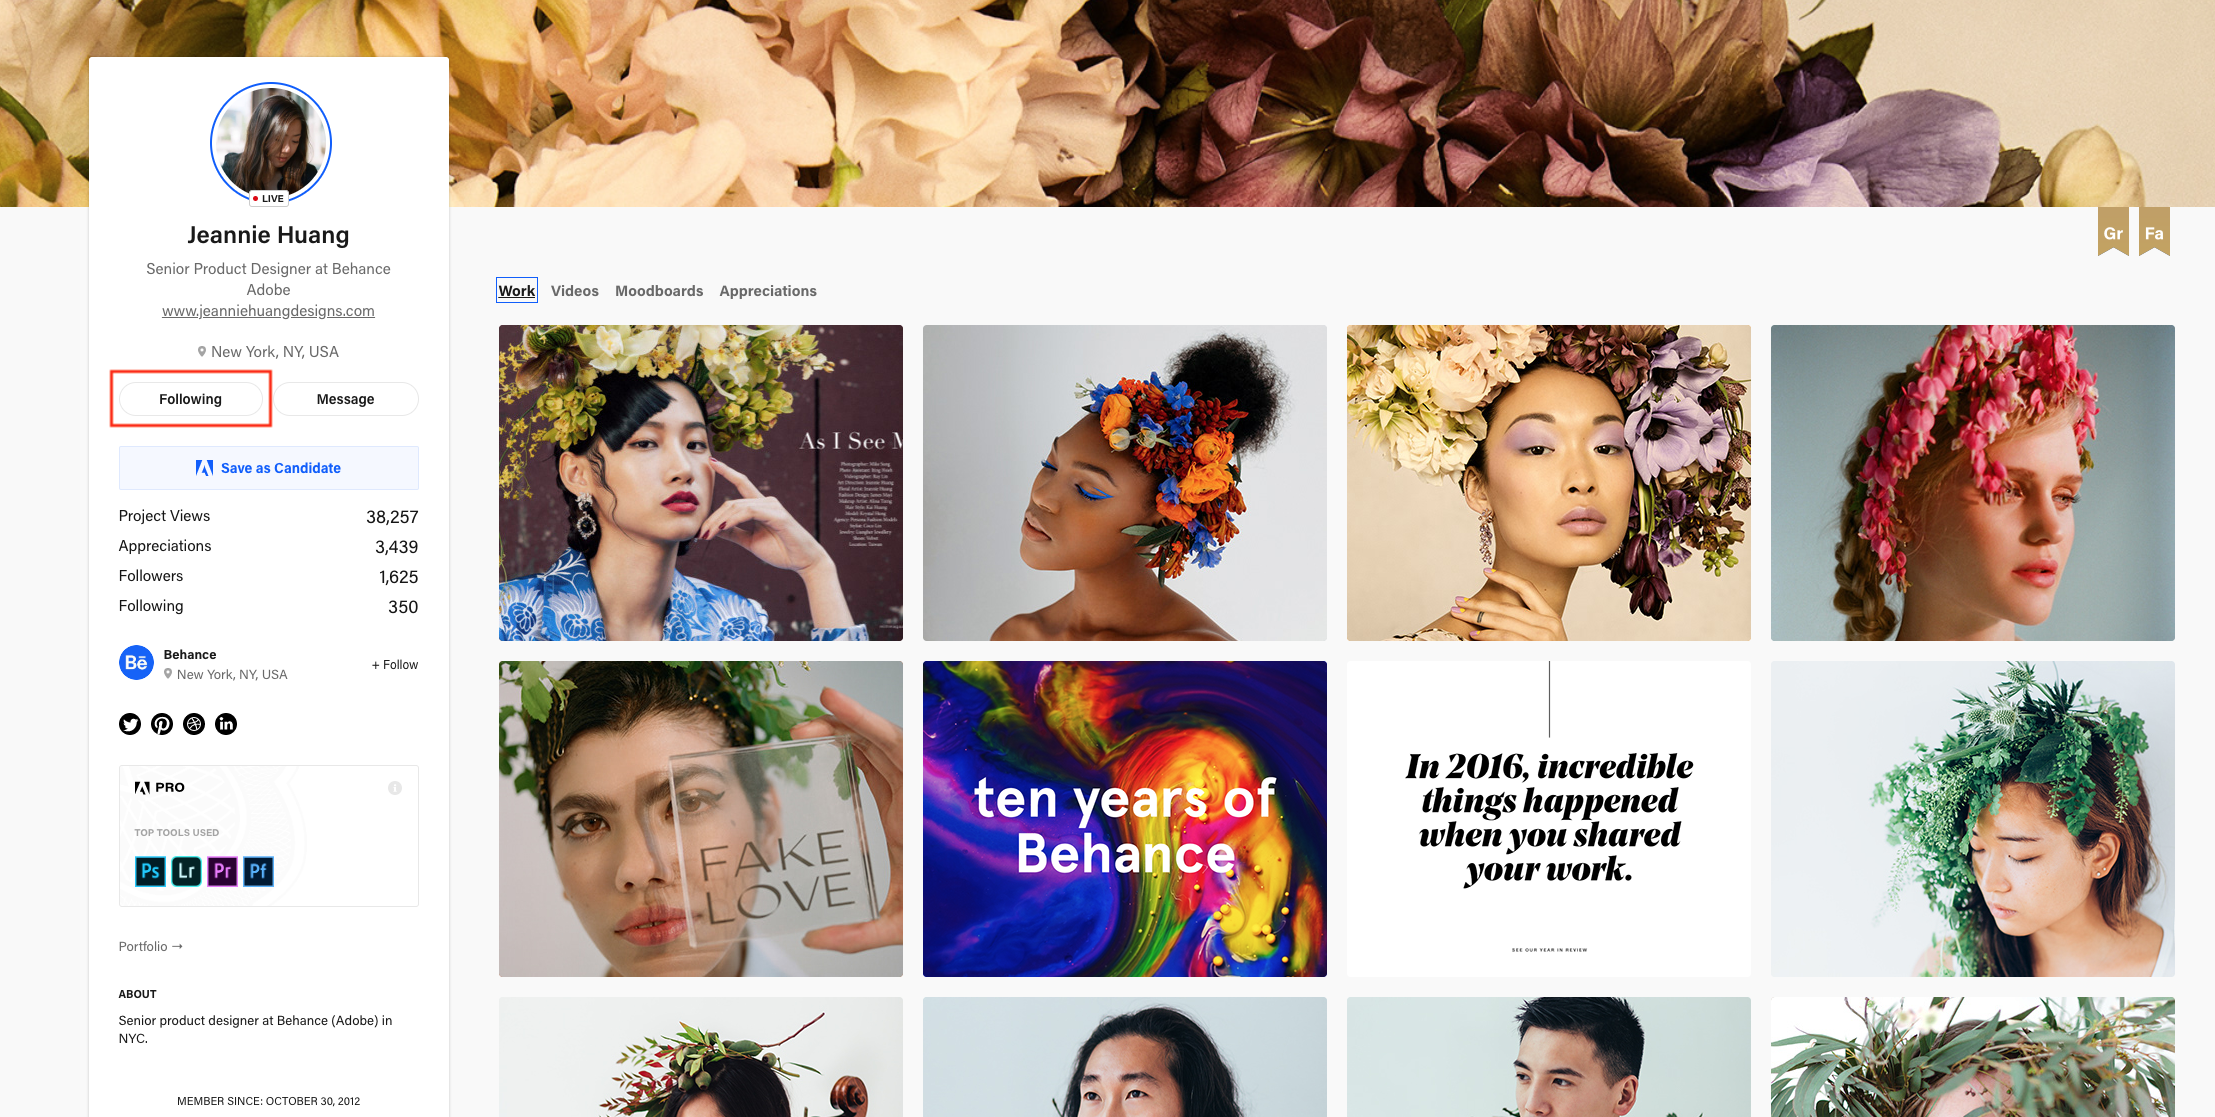This screenshot has width=2215, height=1117.
Task: Click the Photoshop tool icon
Action: 150,871
